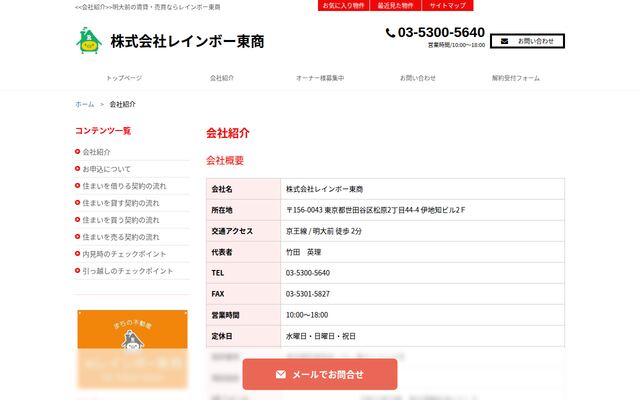Image resolution: width=640 pixels, height=400 pixels.
Task: Click the ホーム breadcrumb link
Action: (x=84, y=104)
